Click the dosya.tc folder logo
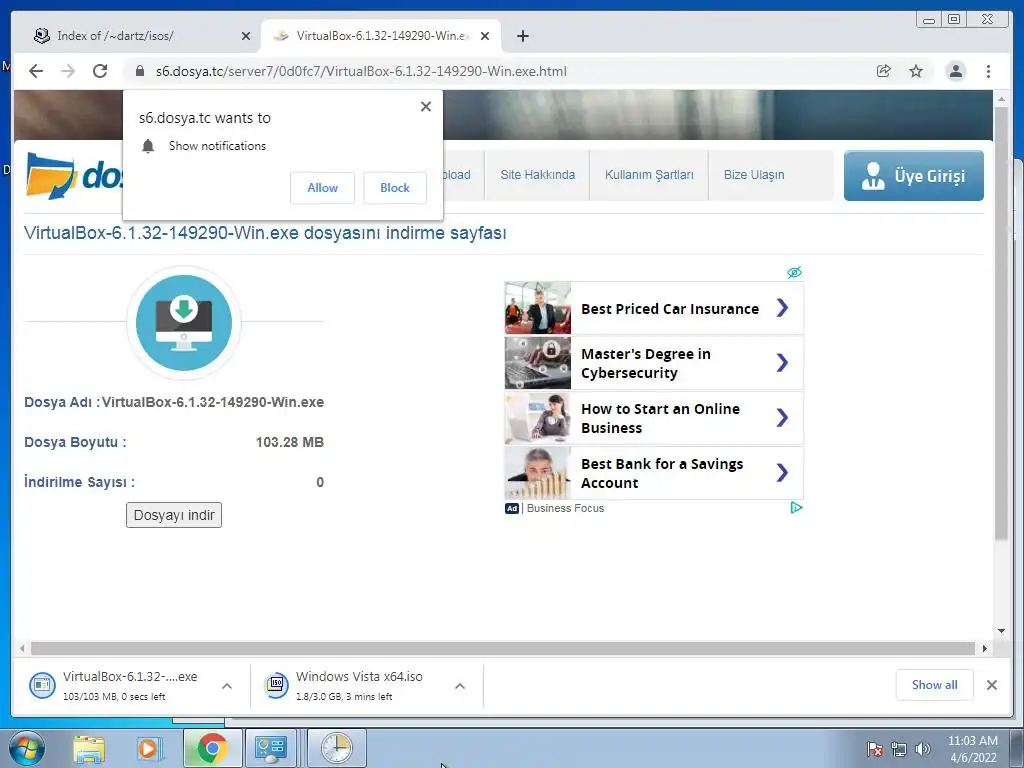 pyautogui.click(x=50, y=175)
